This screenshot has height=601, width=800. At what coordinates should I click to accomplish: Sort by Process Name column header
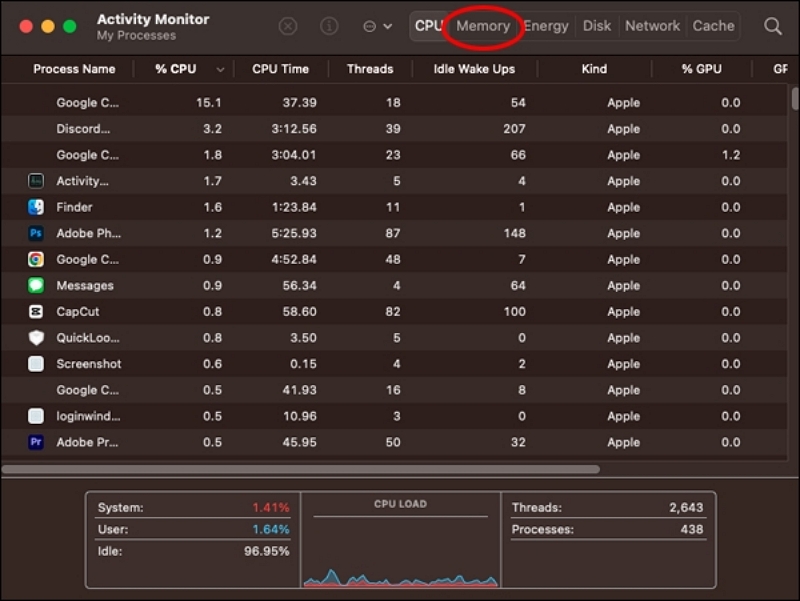[x=74, y=69]
